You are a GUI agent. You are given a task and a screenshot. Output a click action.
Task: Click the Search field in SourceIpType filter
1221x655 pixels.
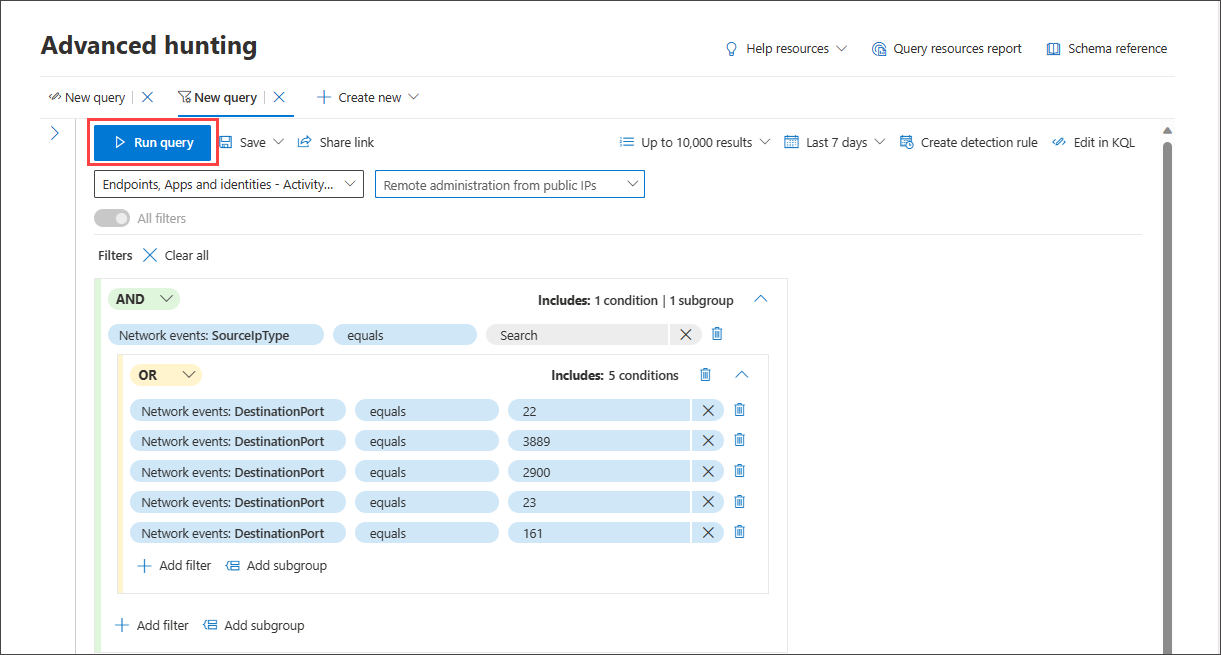coord(577,334)
